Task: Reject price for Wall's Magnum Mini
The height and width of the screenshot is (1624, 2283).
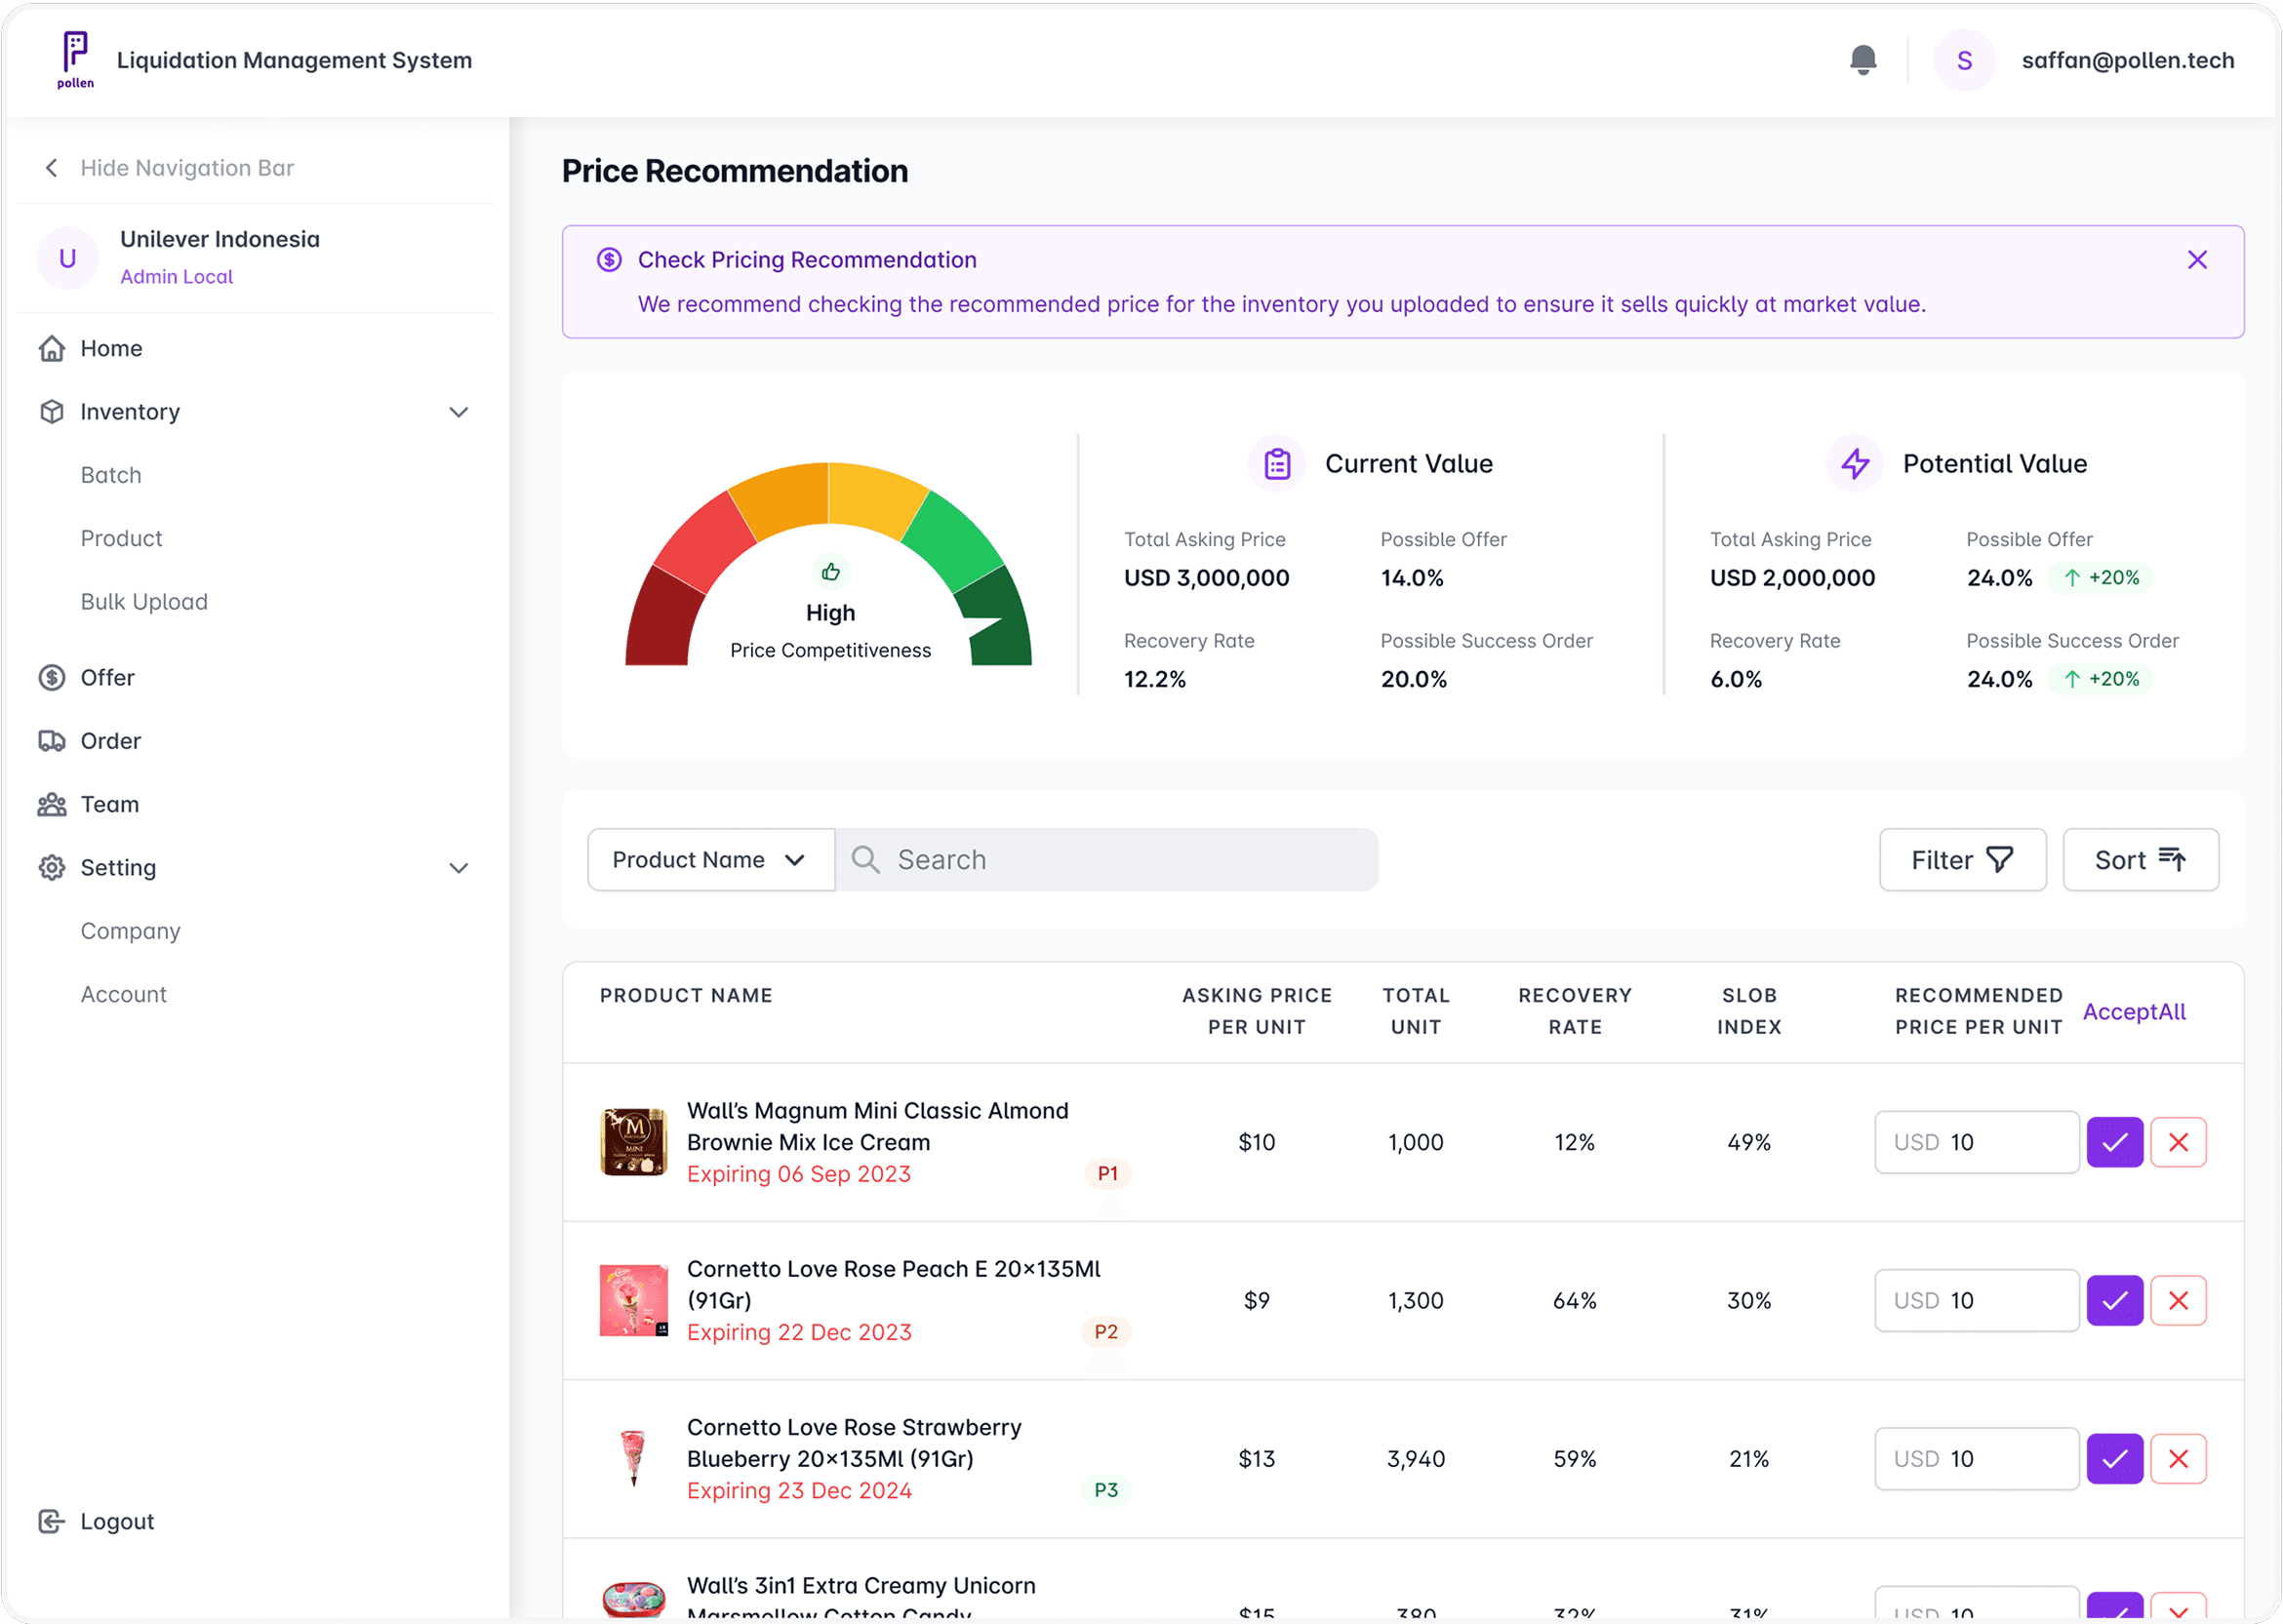Action: pyautogui.click(x=2177, y=1142)
